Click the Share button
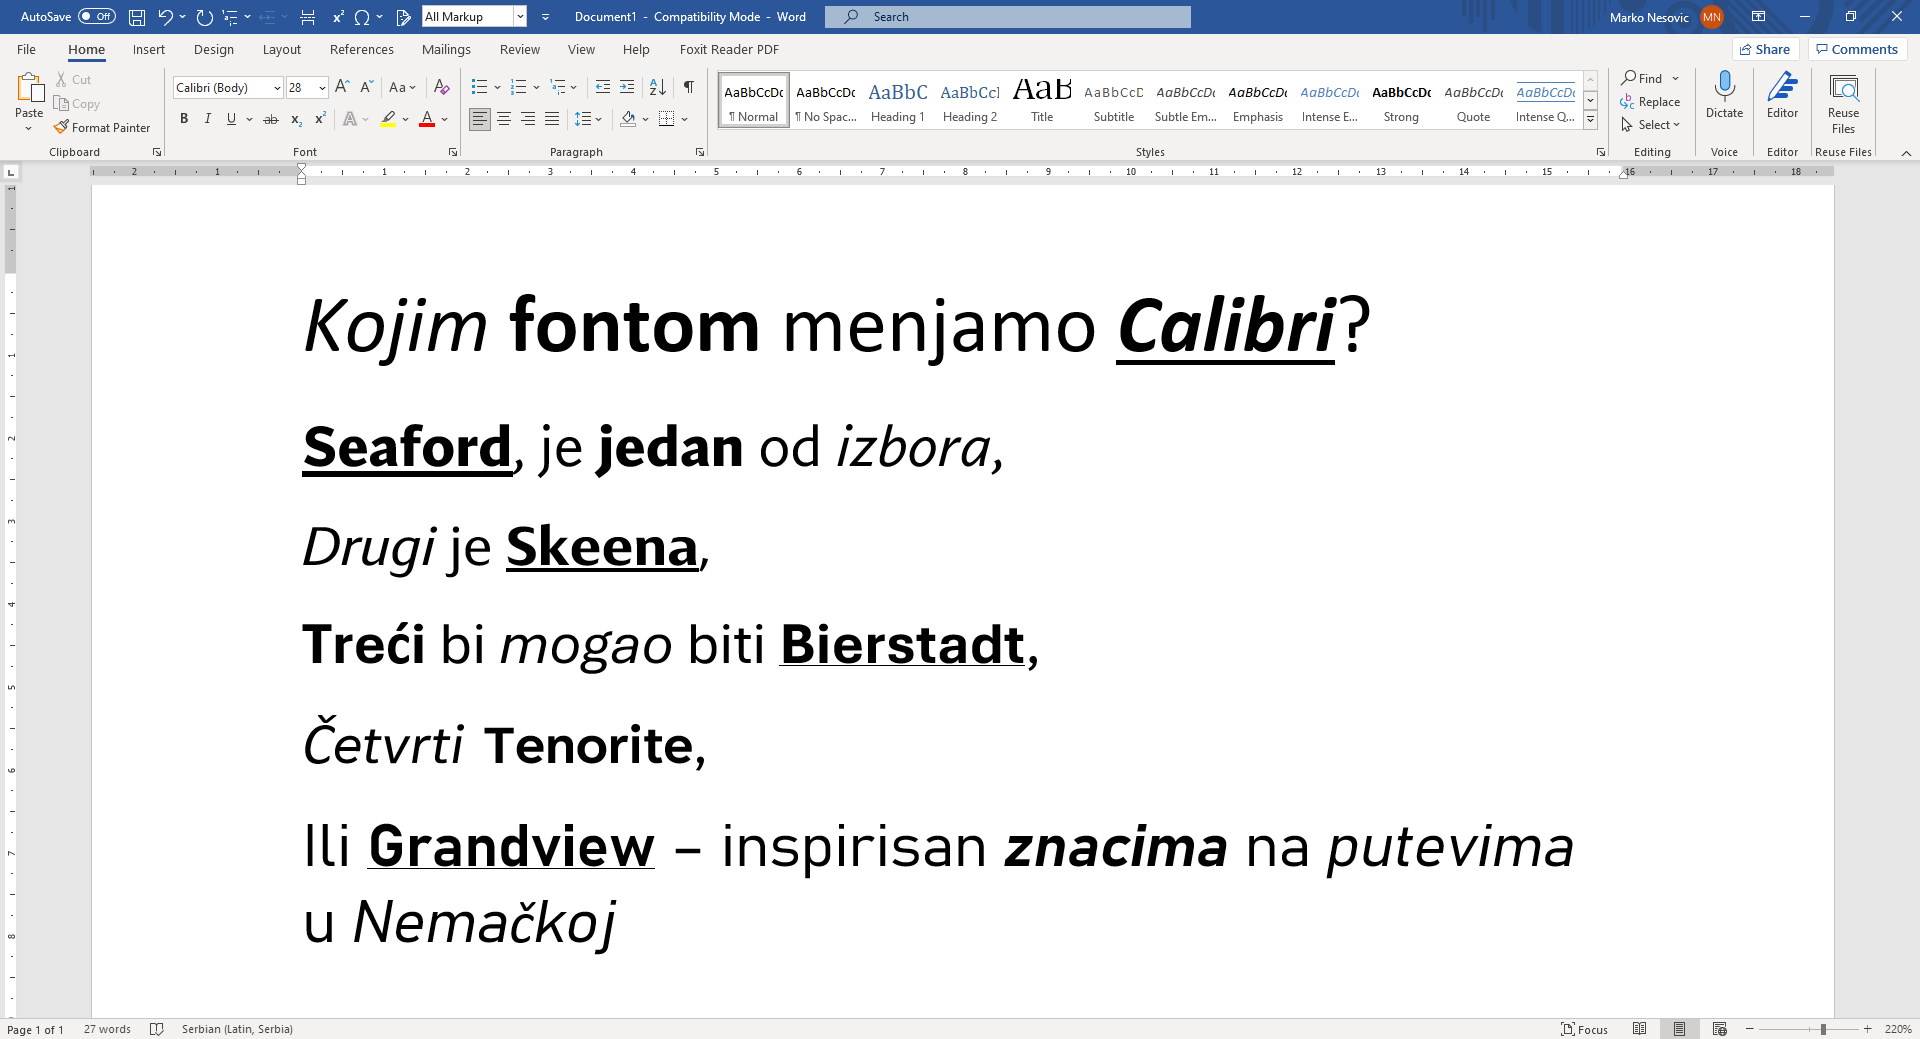Screen dimensions: 1920x1039 coord(1765,49)
